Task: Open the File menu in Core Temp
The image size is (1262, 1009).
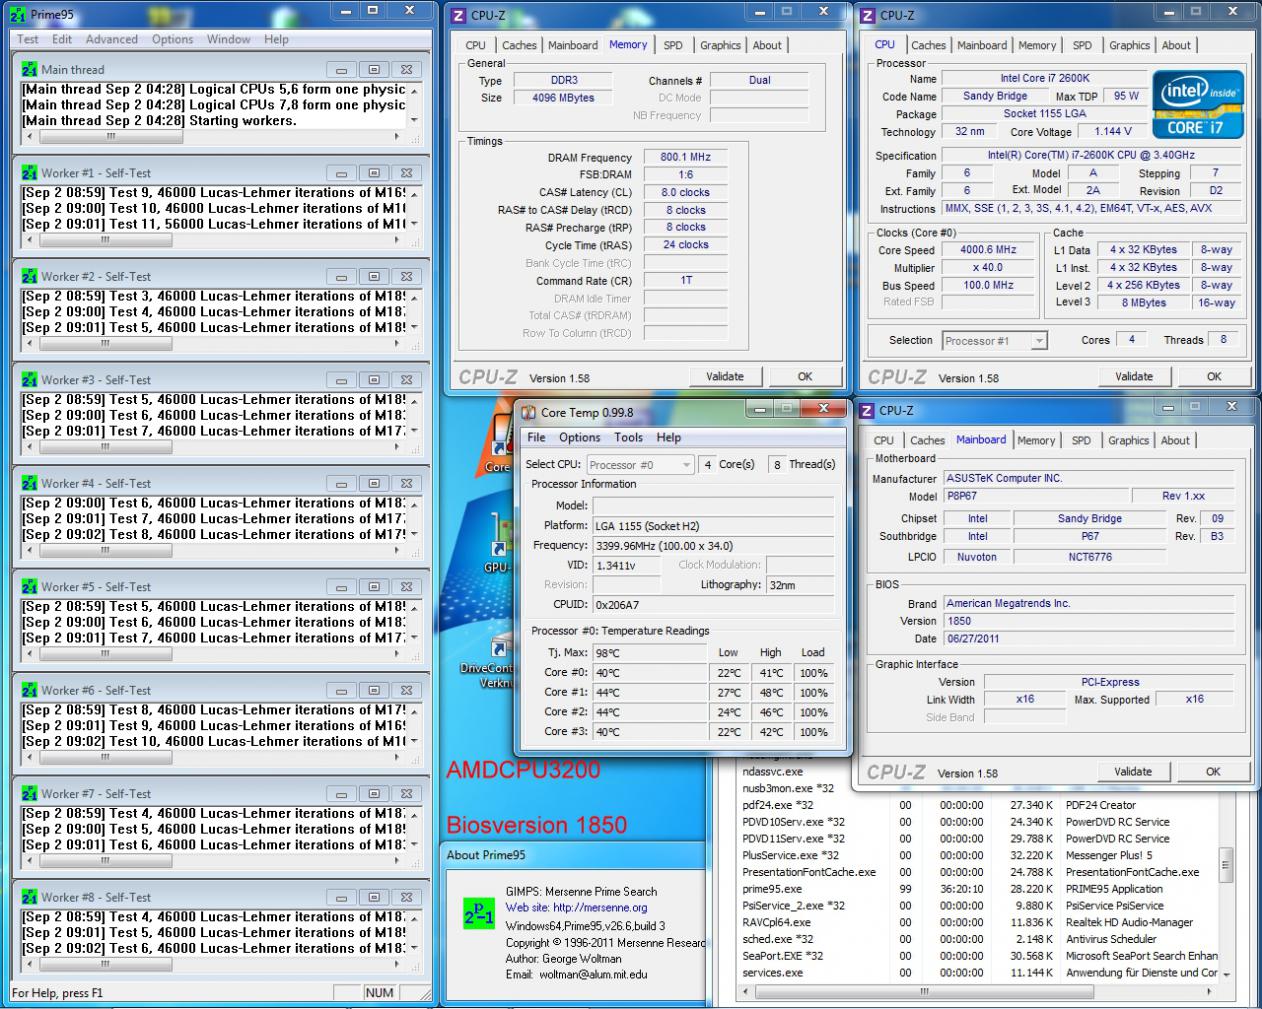Action: pyautogui.click(x=536, y=437)
